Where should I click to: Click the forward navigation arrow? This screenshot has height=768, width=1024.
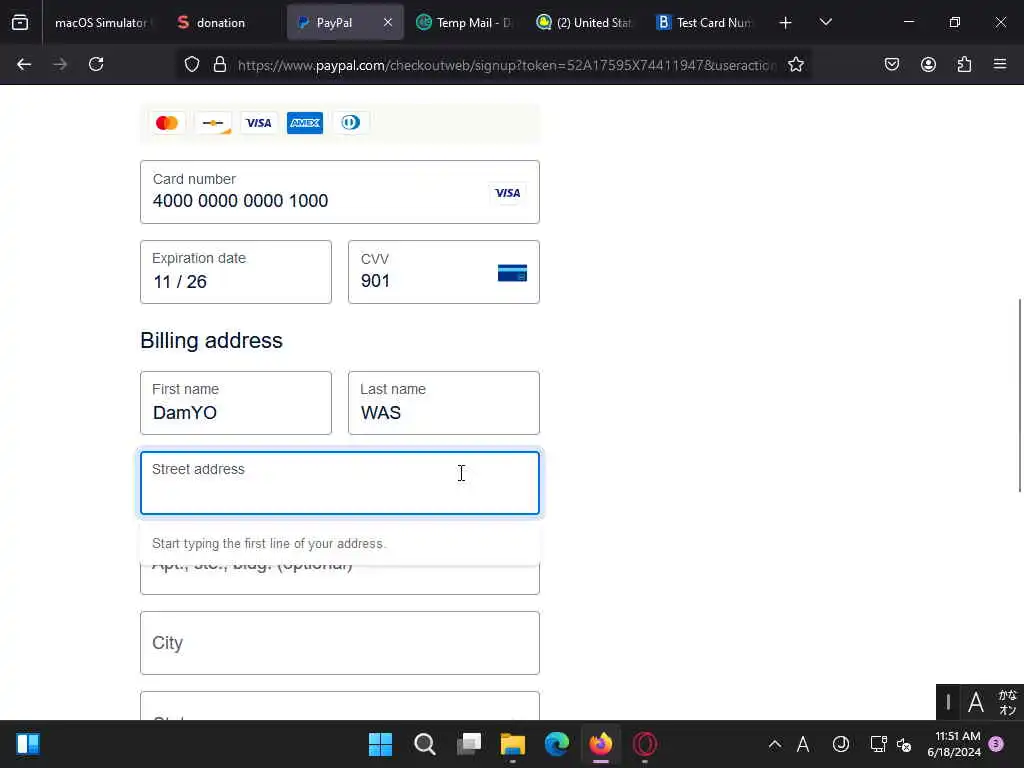tap(60, 64)
